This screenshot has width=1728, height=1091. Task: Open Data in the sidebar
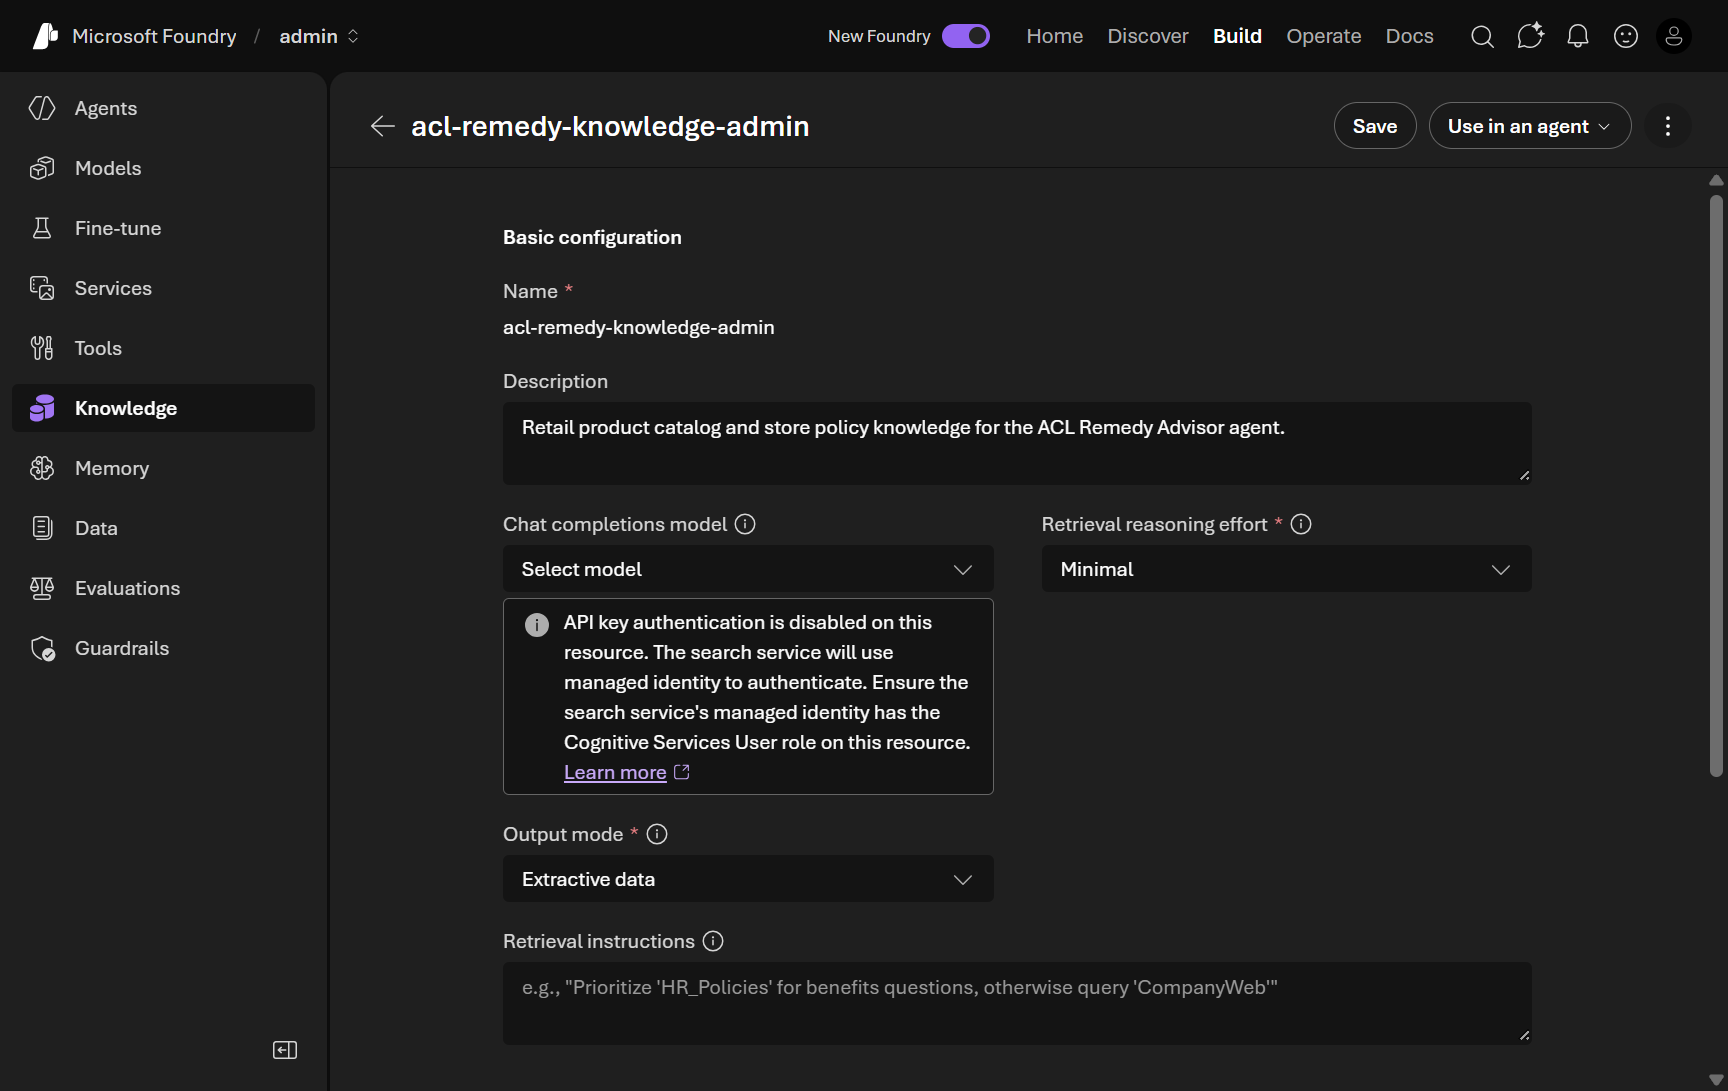pos(163,528)
